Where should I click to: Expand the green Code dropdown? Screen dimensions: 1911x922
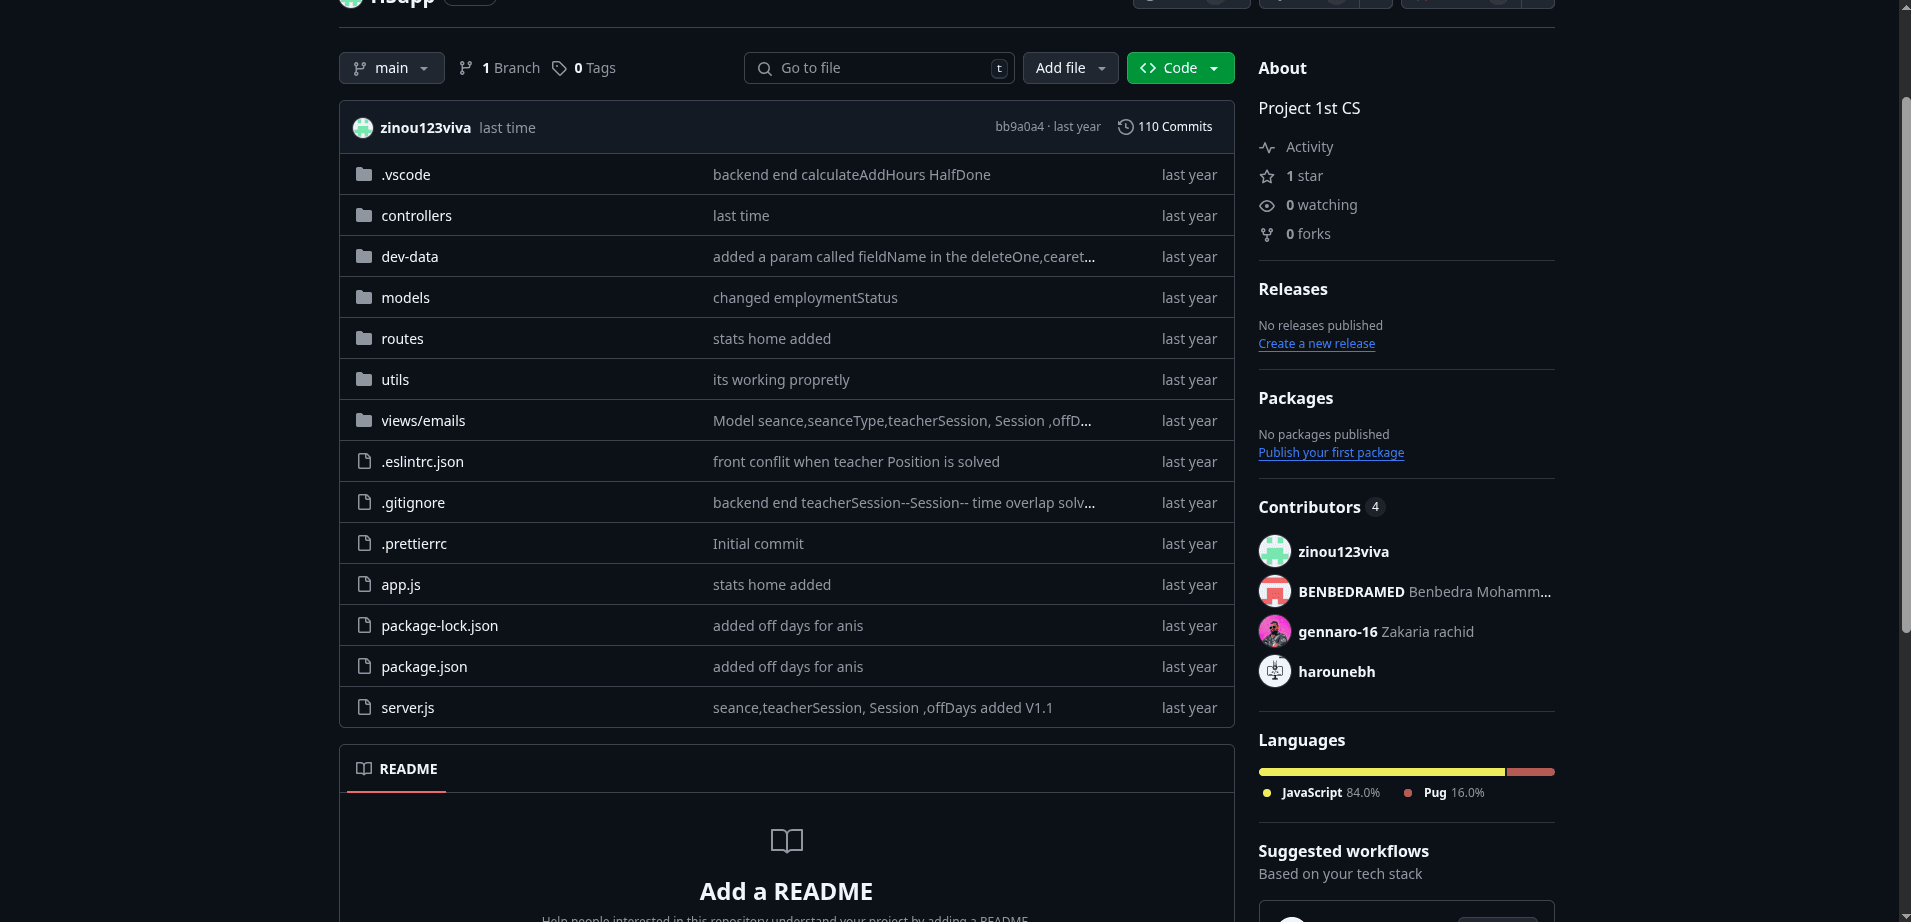[x=1181, y=68]
